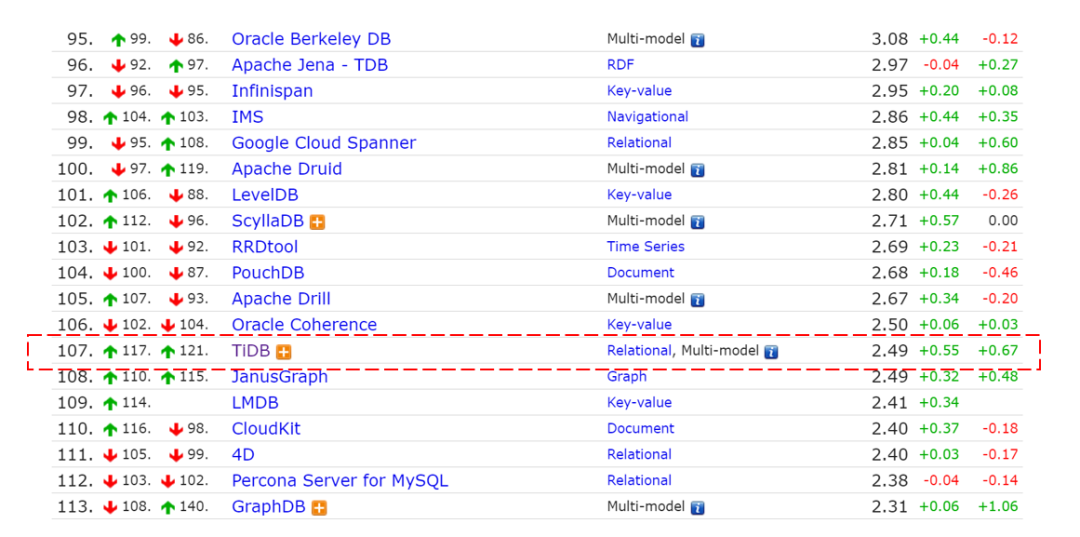Select the 2.49 score in the TiDB row
Image resolution: width=1080 pixels, height=537 pixels.
889,351
